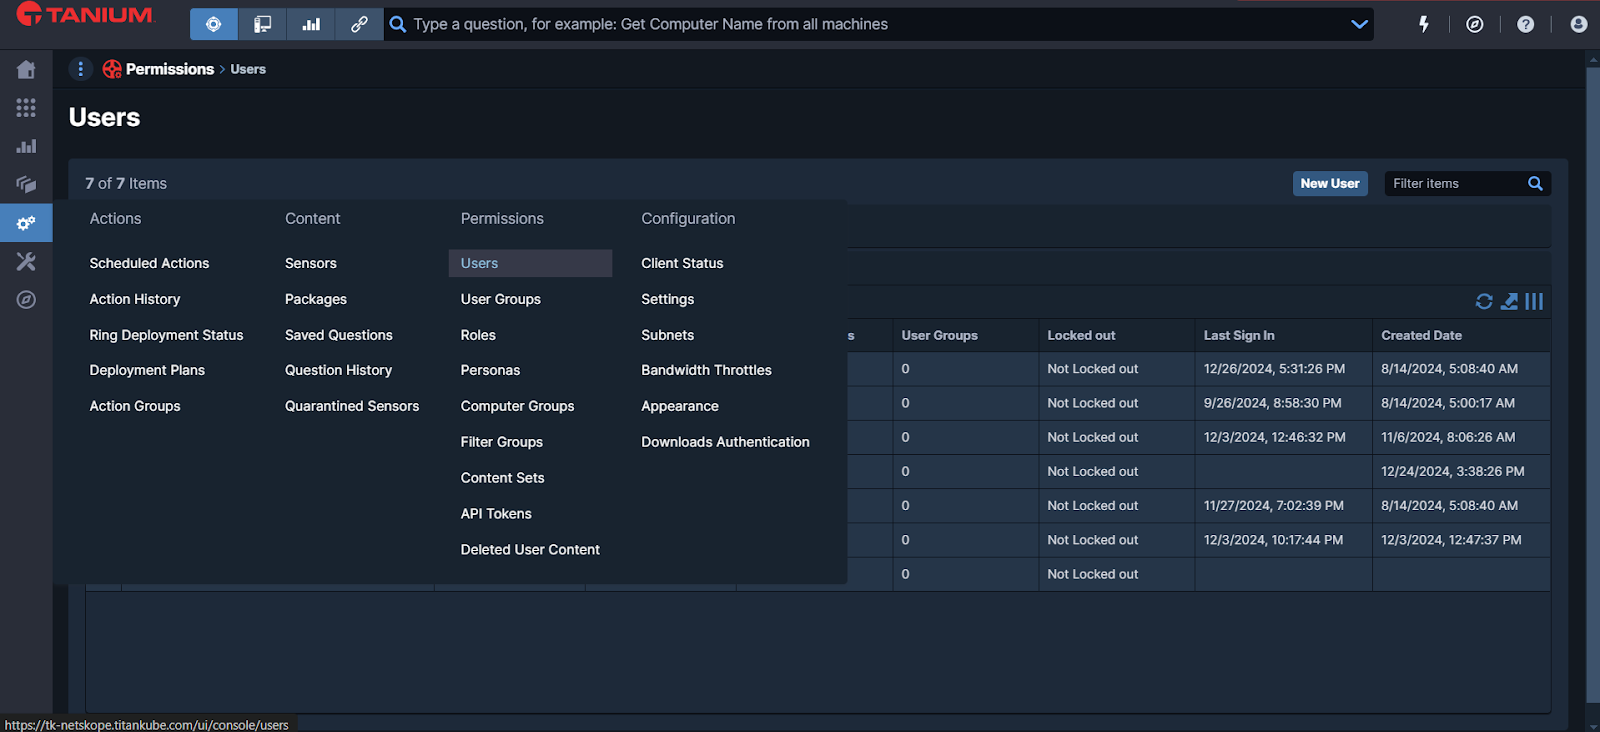This screenshot has height=732, width=1600.
Task: Open the column customization icon
Action: (x=1534, y=301)
